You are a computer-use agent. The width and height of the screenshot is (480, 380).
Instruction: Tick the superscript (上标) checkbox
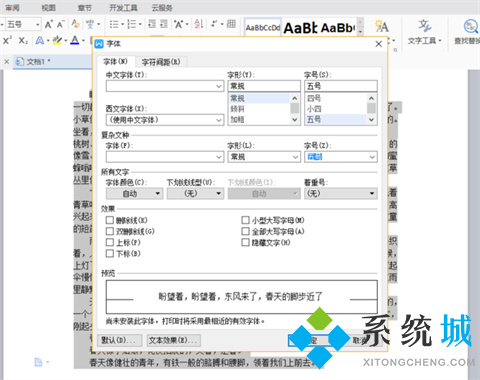point(110,242)
